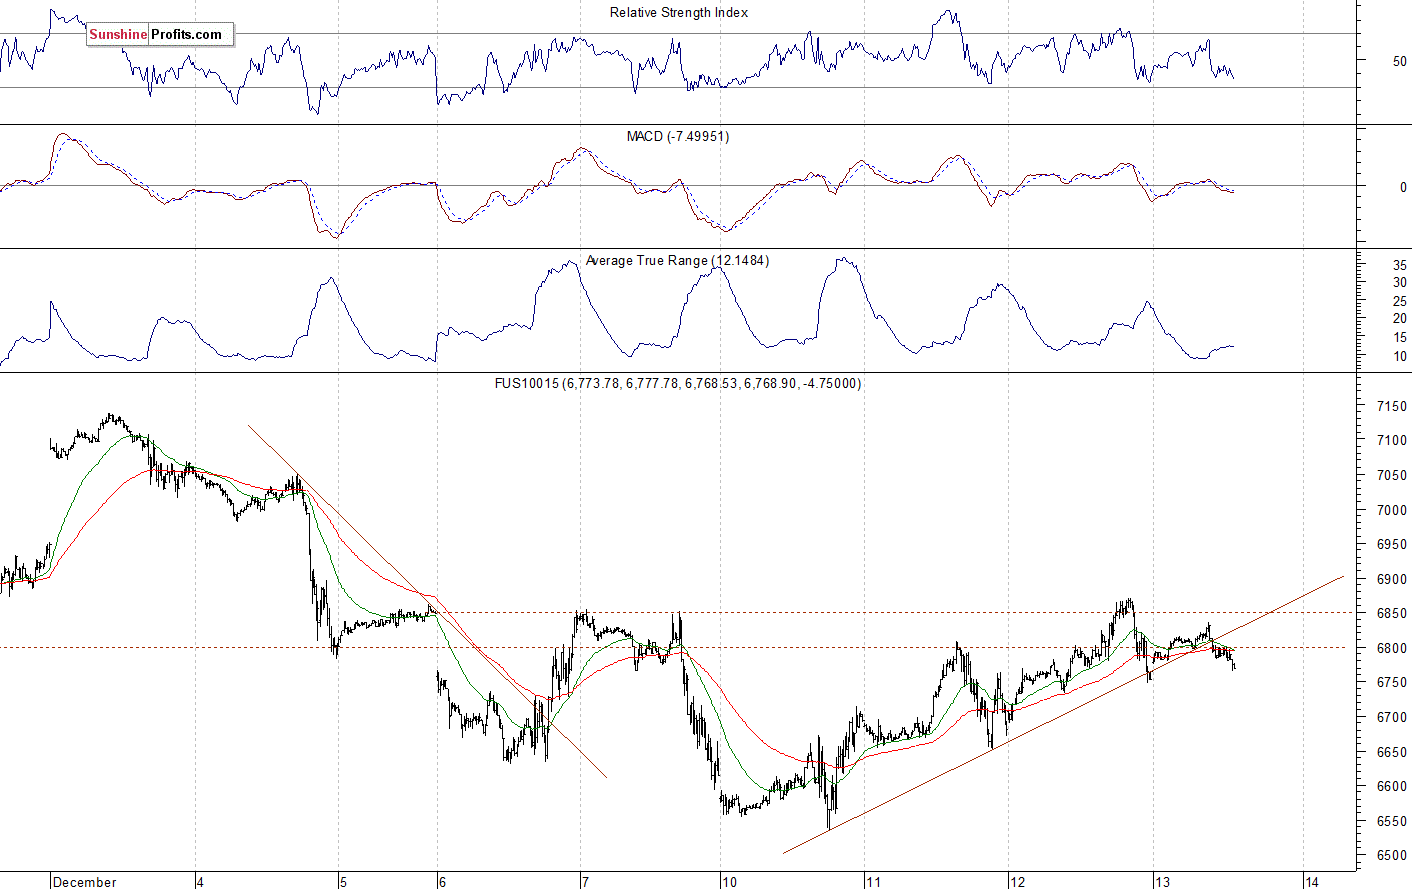Screen dimensions: 1412x889
Task: Click the date label 10 on axis
Action: (x=729, y=882)
